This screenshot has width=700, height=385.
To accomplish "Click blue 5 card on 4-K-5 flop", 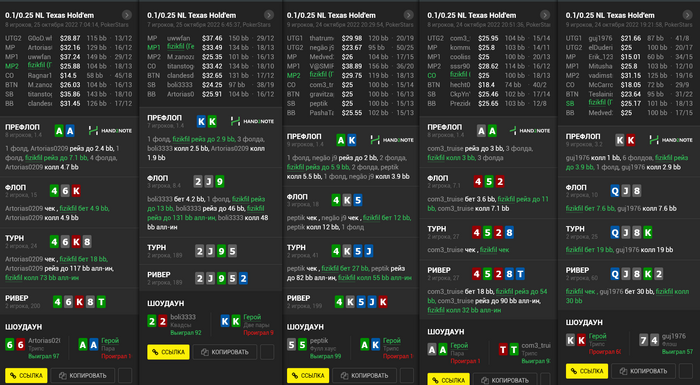I will pos(358,200).
